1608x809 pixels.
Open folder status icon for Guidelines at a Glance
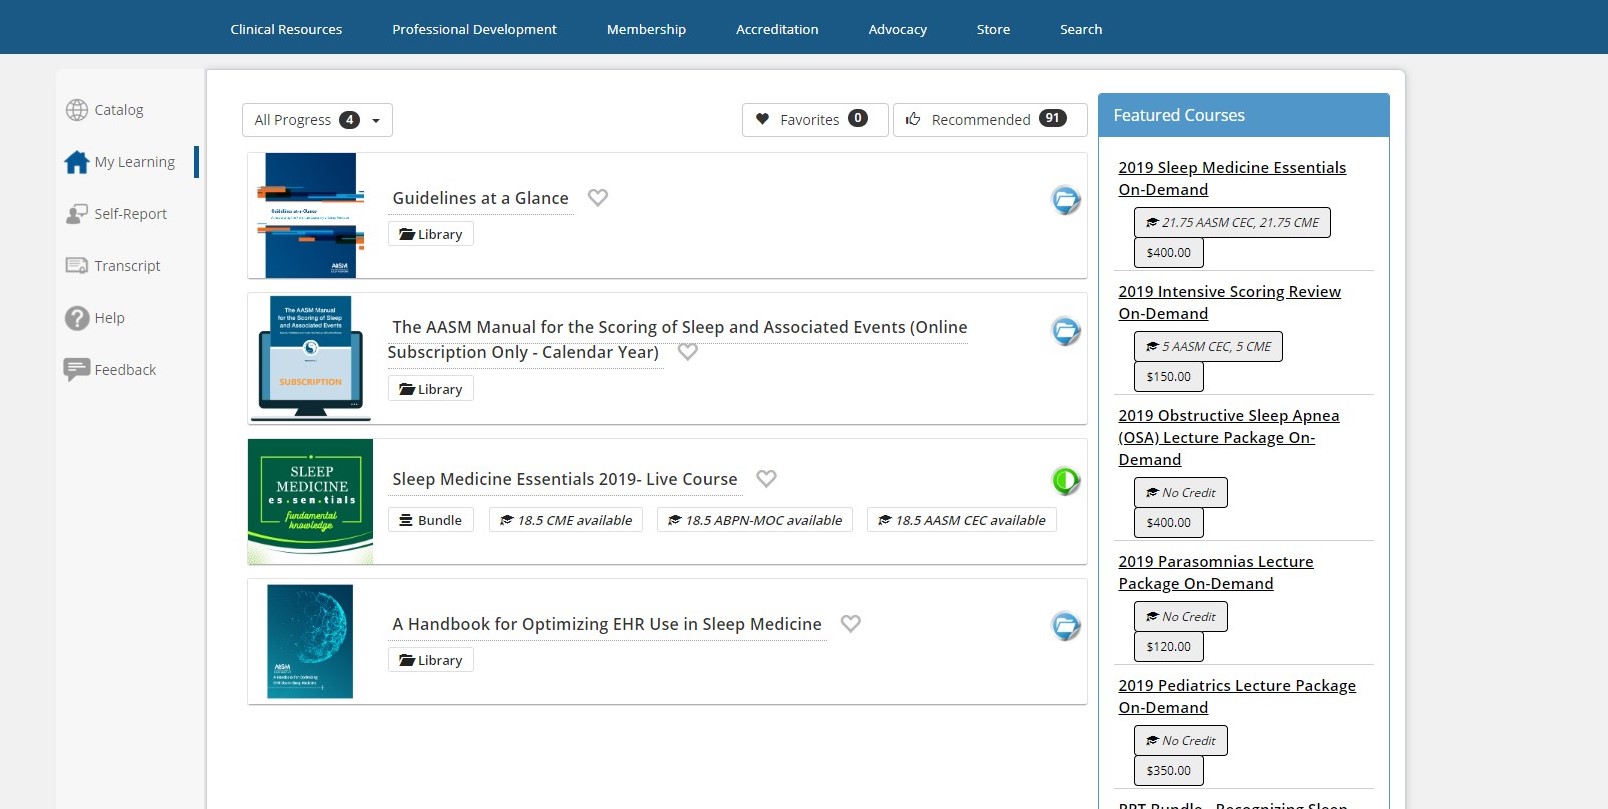point(1066,200)
